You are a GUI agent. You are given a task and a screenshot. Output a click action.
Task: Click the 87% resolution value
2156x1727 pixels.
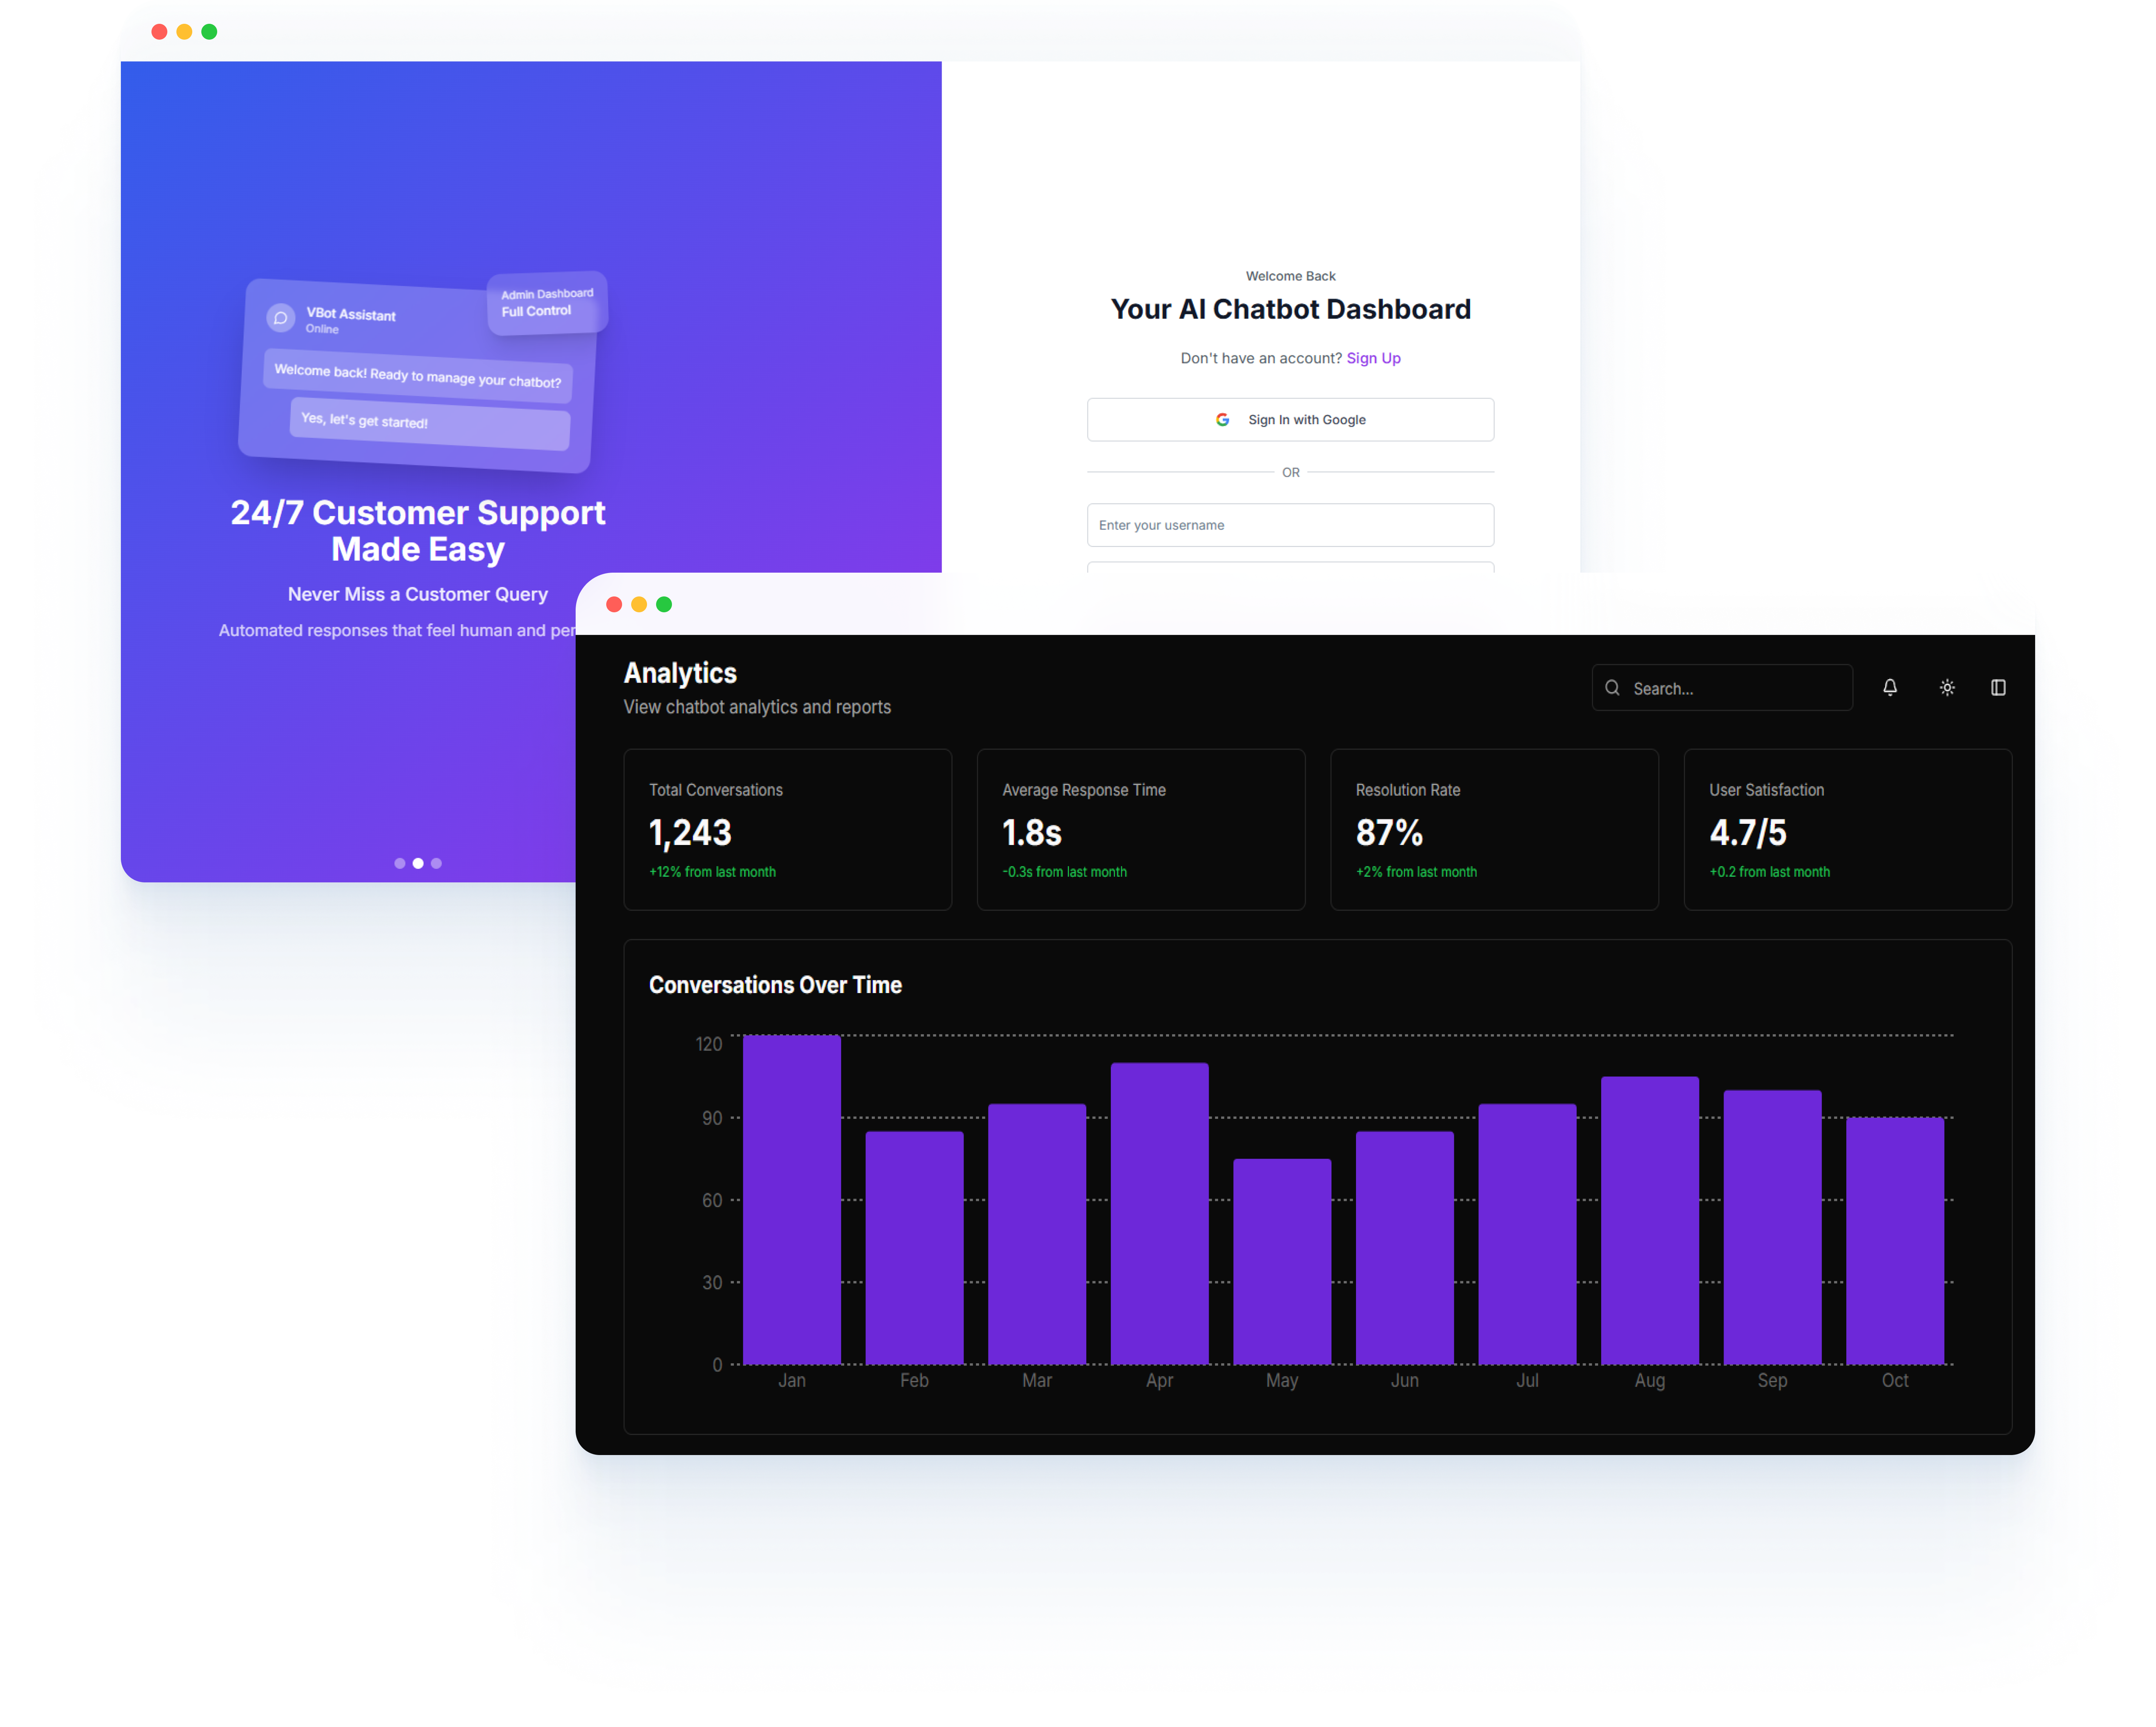1389,833
